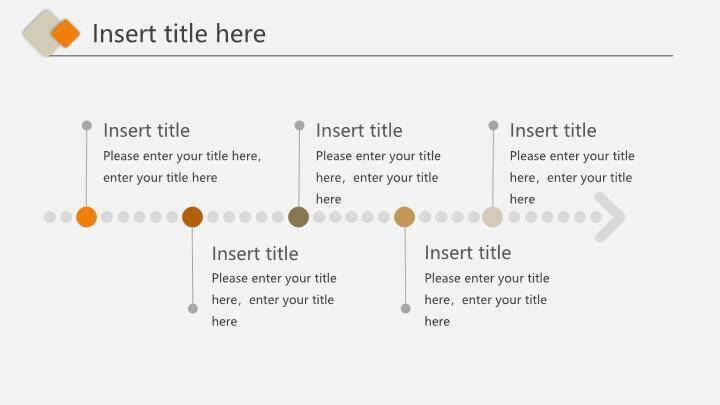Click the gray chevron arrow ending the timeline

click(x=611, y=217)
